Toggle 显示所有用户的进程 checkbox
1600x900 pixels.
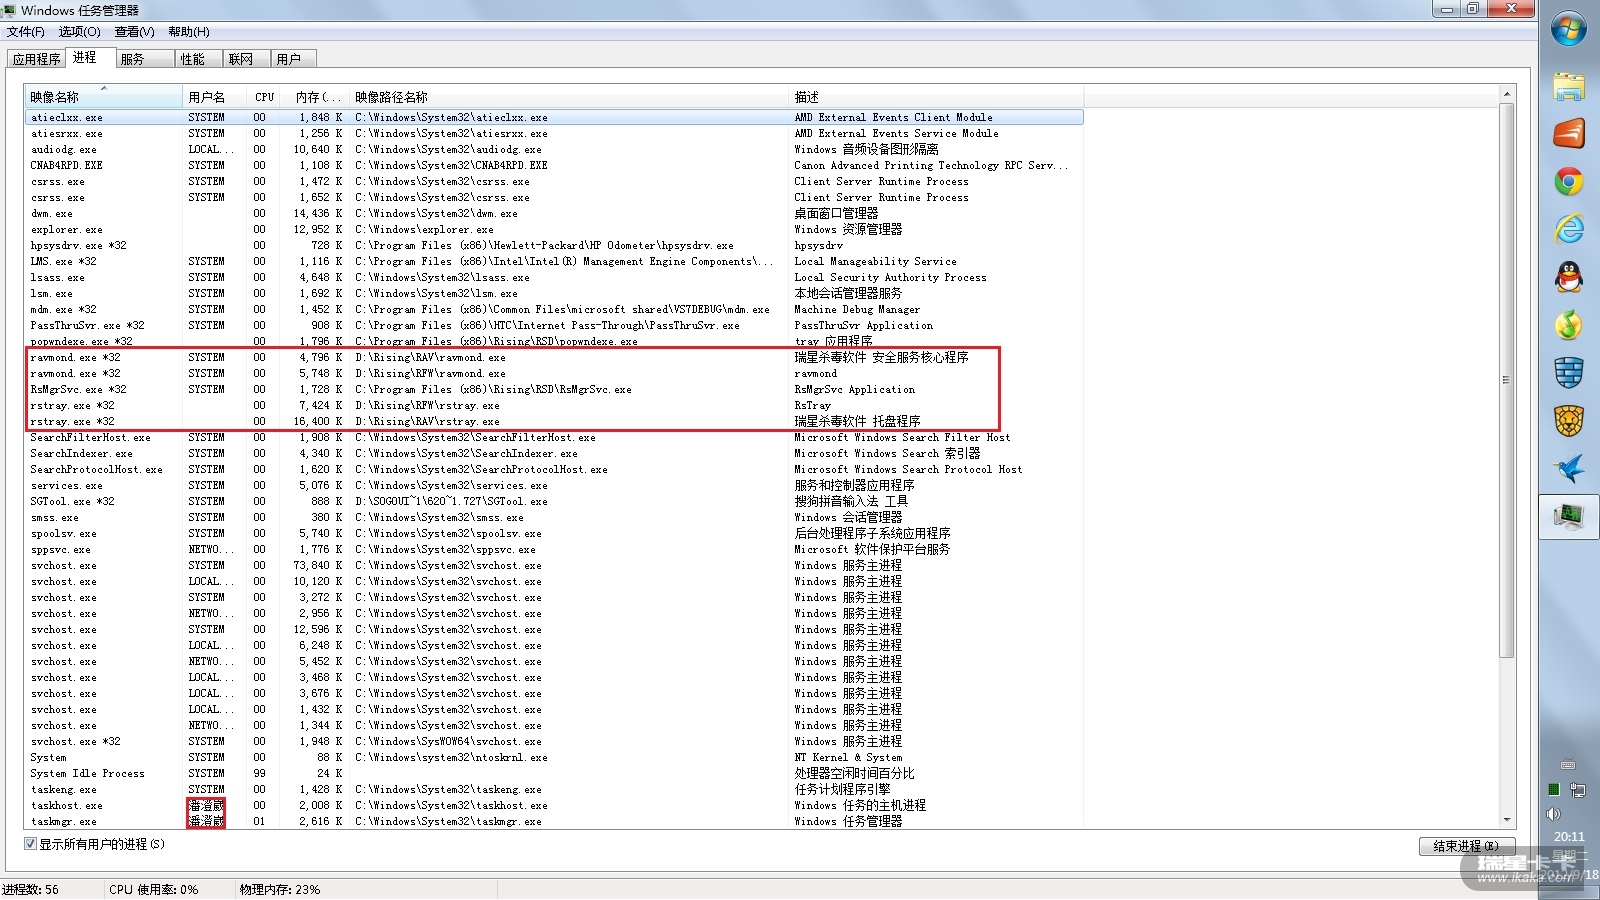coord(30,844)
